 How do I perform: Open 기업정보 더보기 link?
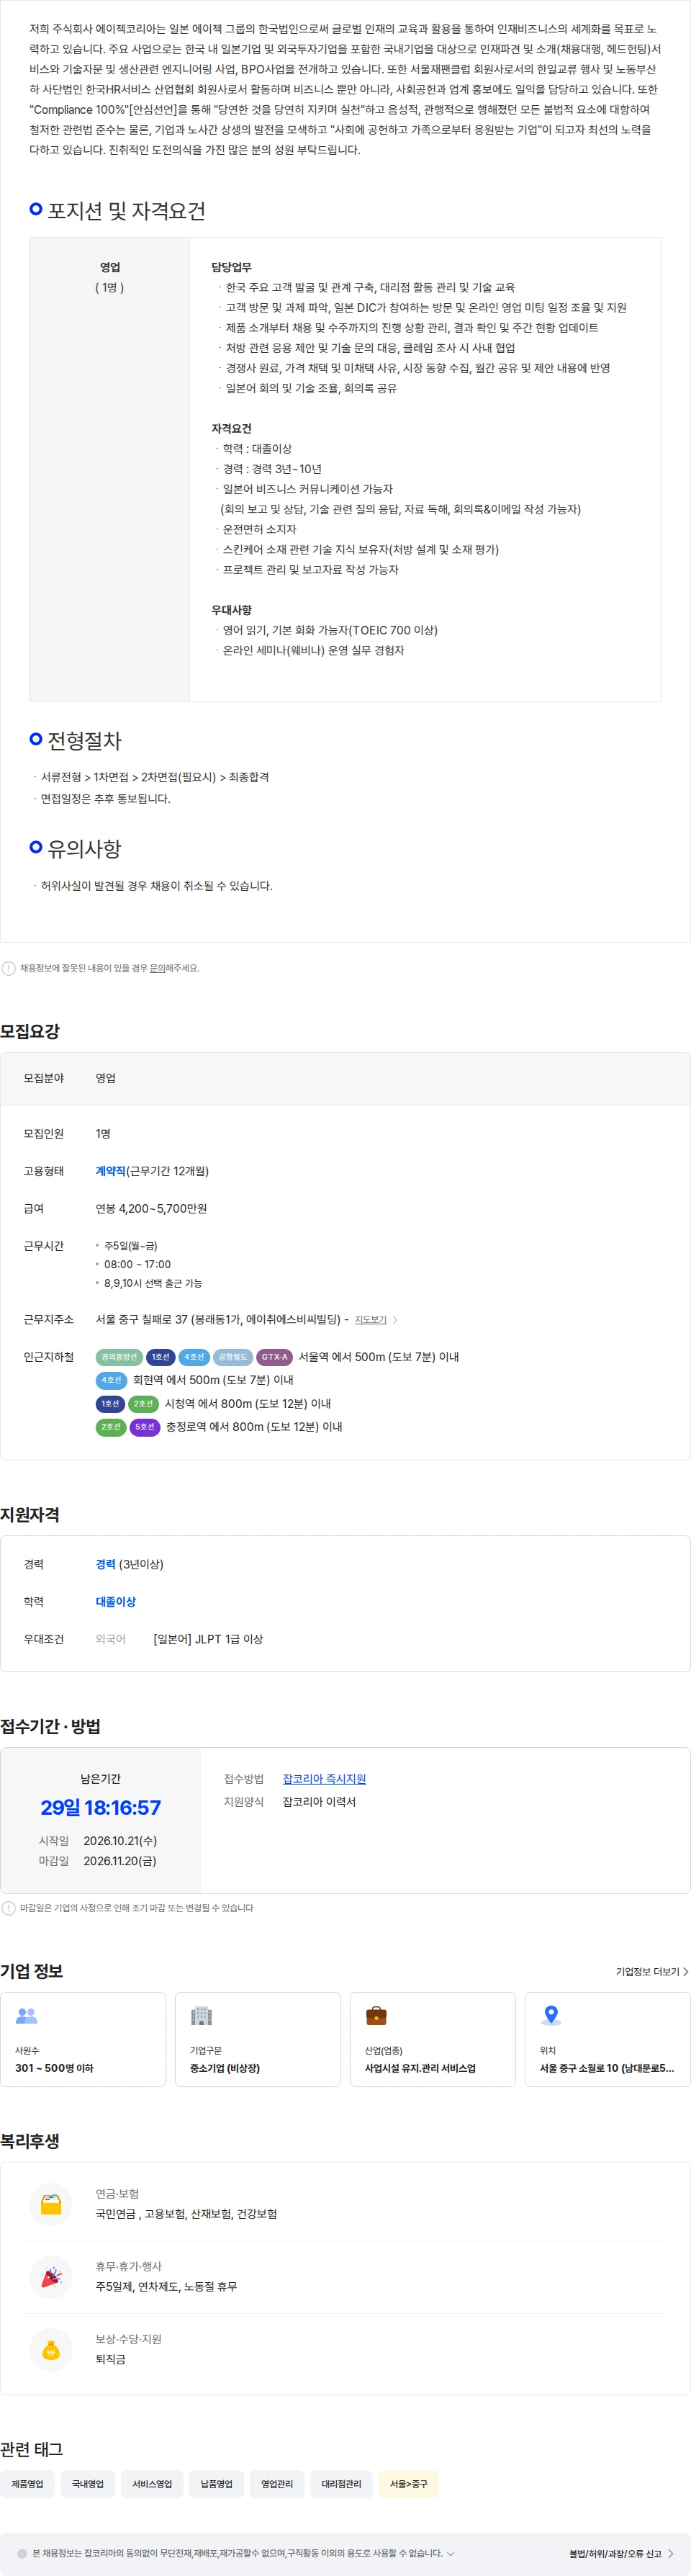[652, 1972]
